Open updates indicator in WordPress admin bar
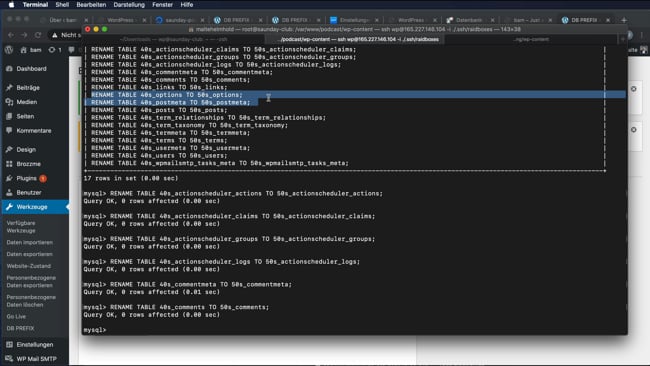The width and height of the screenshot is (650, 366). (x=55, y=50)
